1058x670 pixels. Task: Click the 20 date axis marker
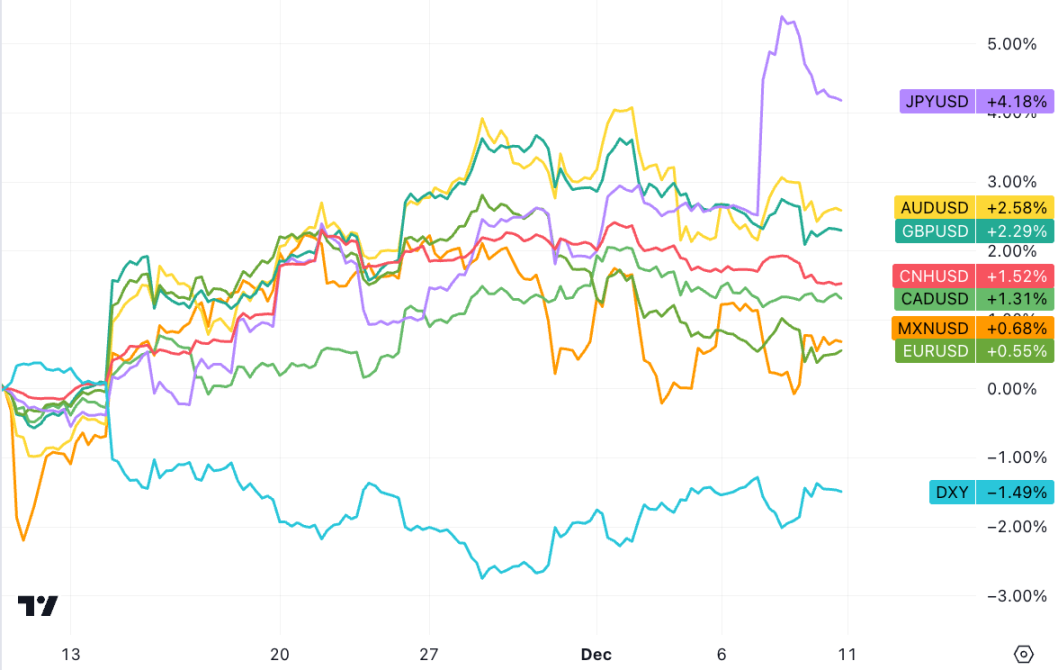coord(280,654)
